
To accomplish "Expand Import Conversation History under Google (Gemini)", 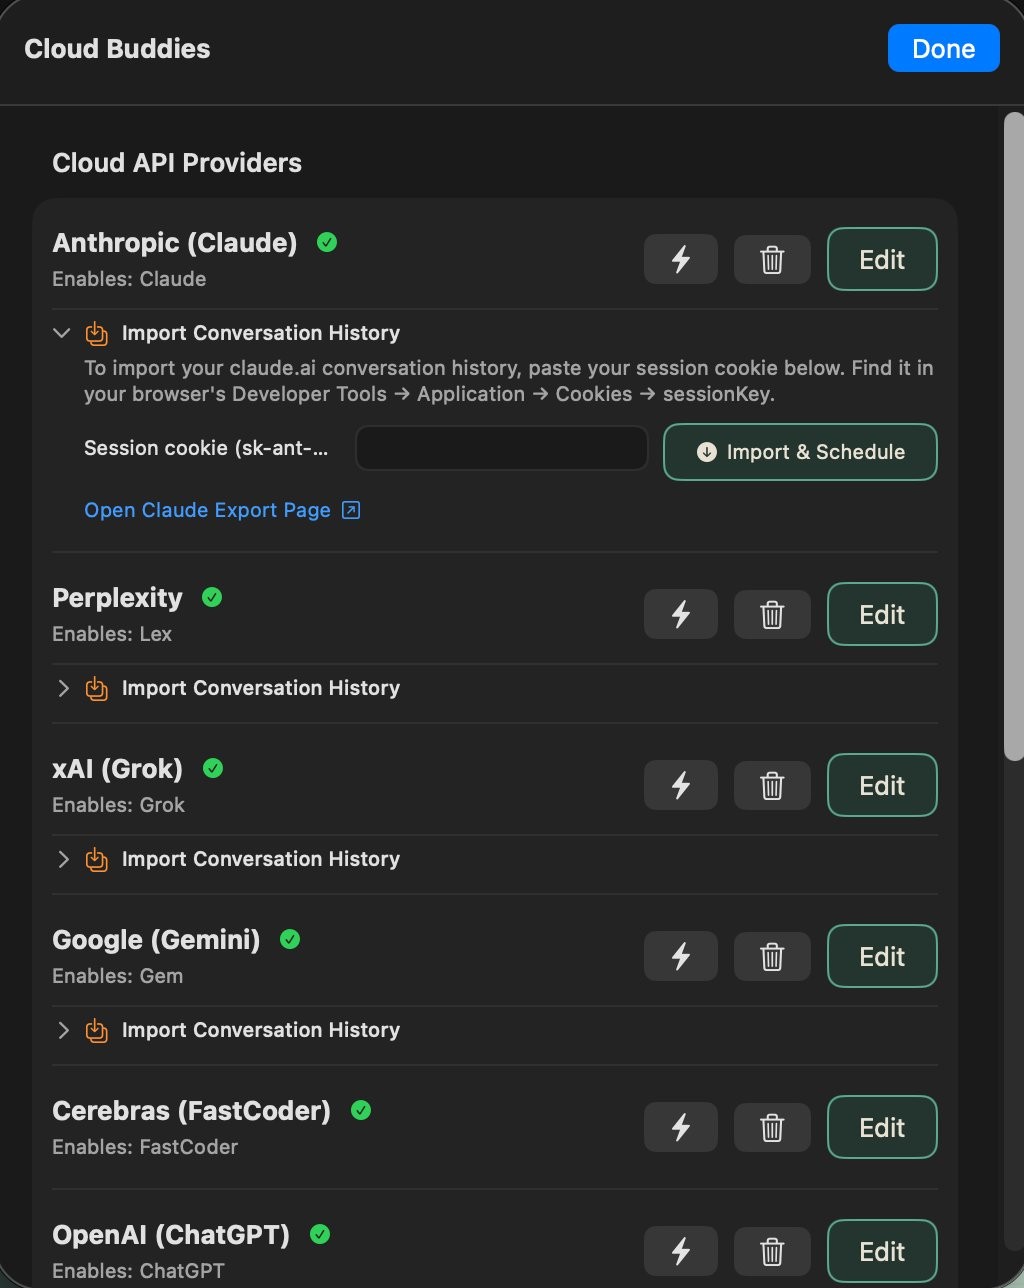I will tap(63, 1030).
